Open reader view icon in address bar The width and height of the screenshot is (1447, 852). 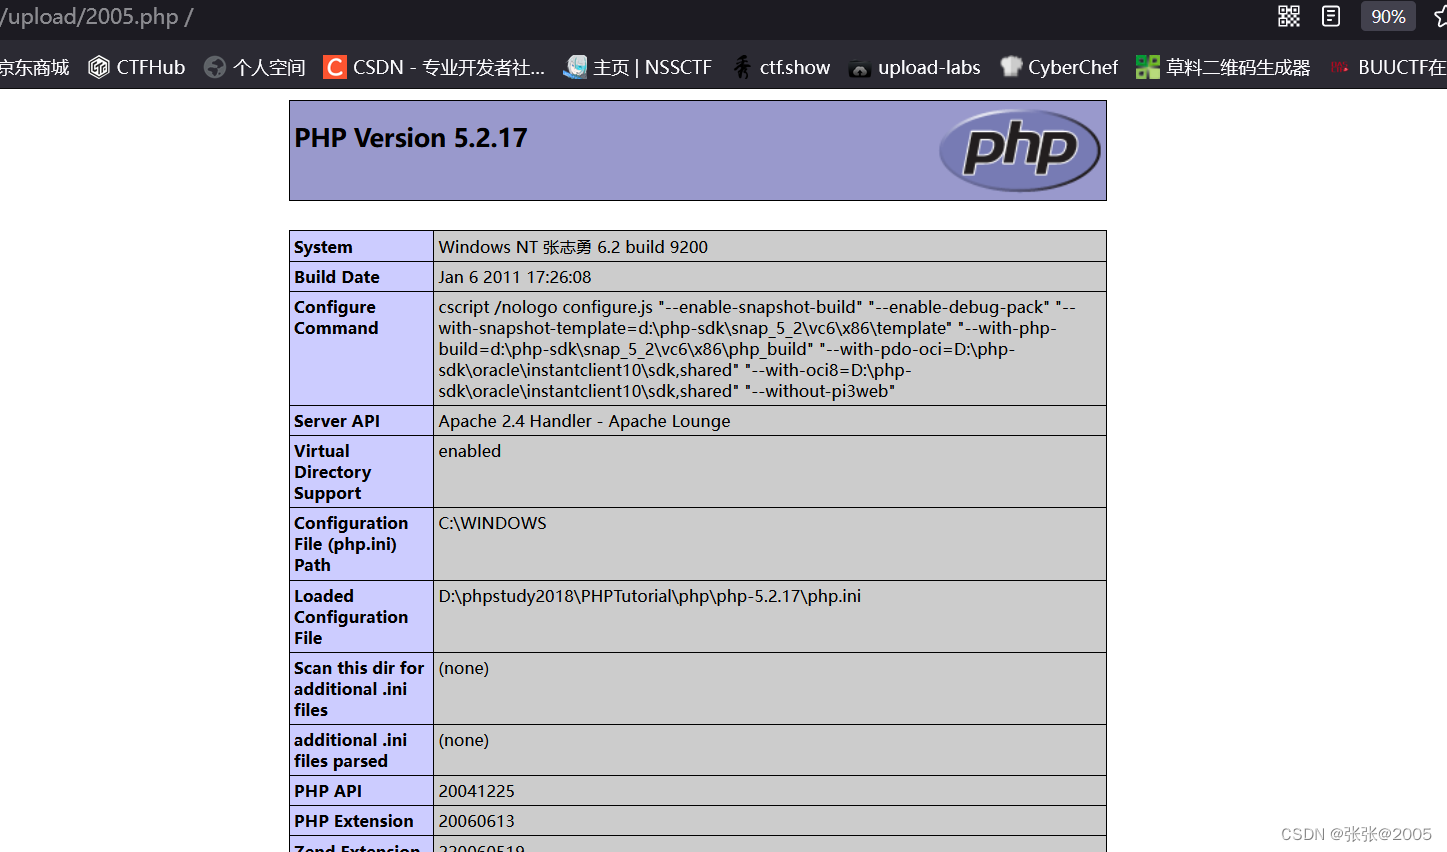(x=1331, y=16)
